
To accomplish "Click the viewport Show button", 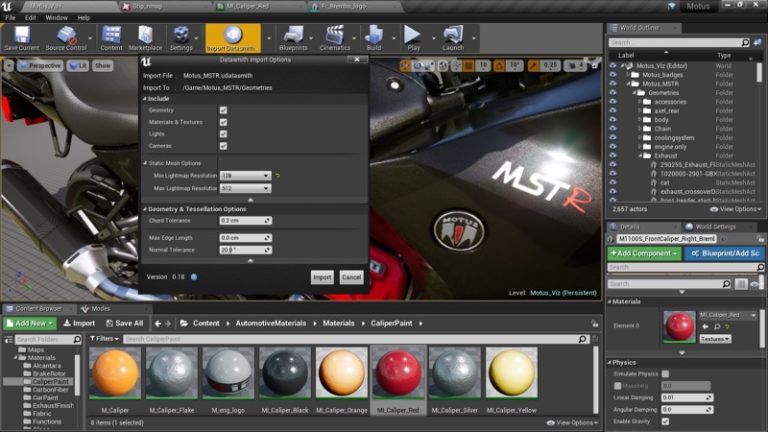I will click(x=103, y=66).
